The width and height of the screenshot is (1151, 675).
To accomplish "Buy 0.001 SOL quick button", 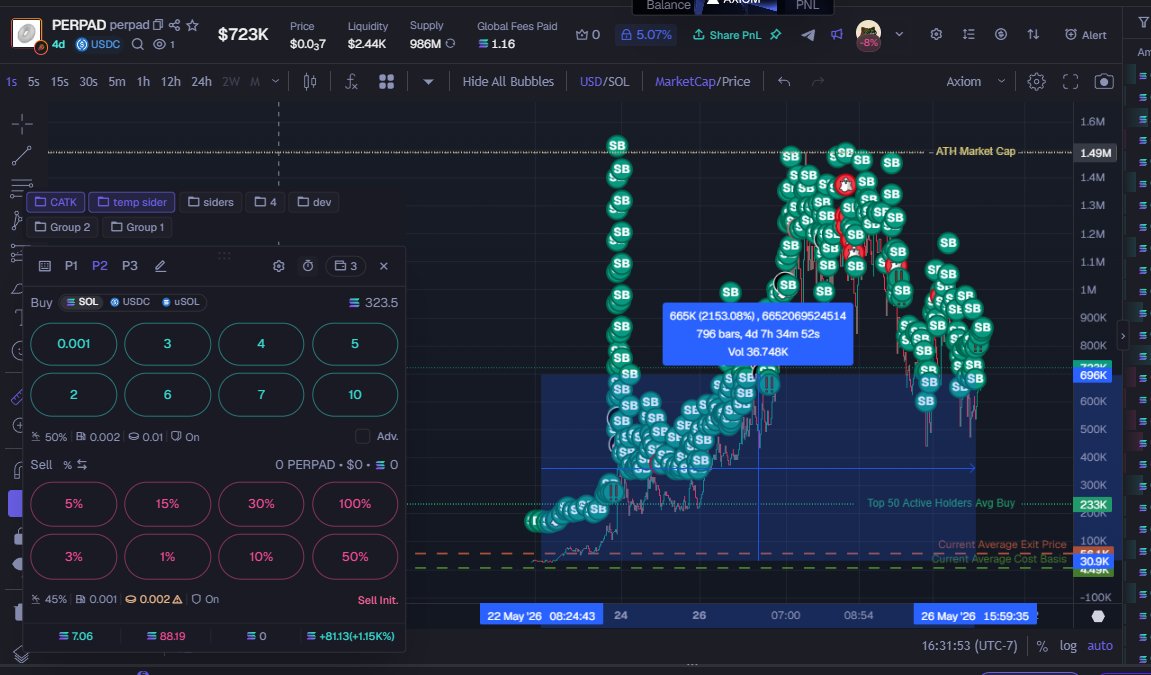I will point(73,343).
